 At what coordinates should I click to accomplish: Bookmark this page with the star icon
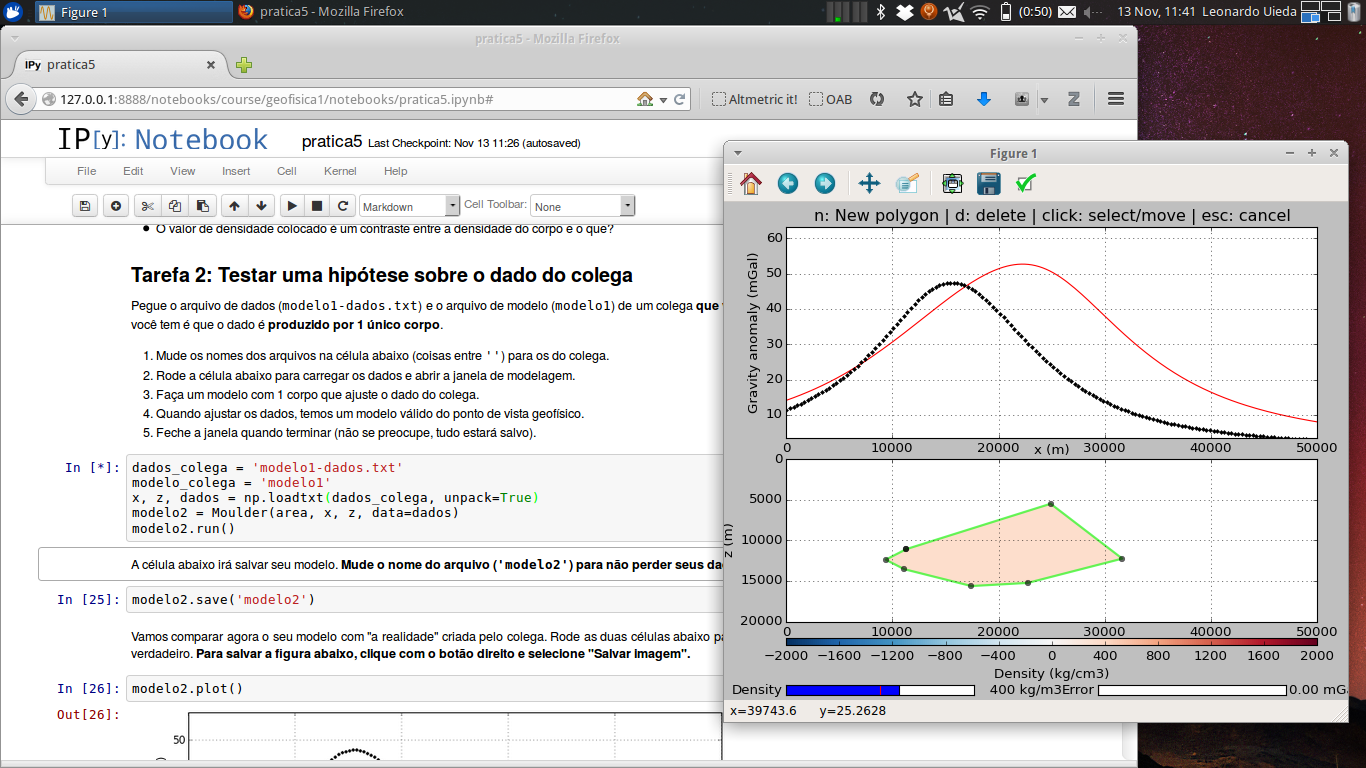914,99
